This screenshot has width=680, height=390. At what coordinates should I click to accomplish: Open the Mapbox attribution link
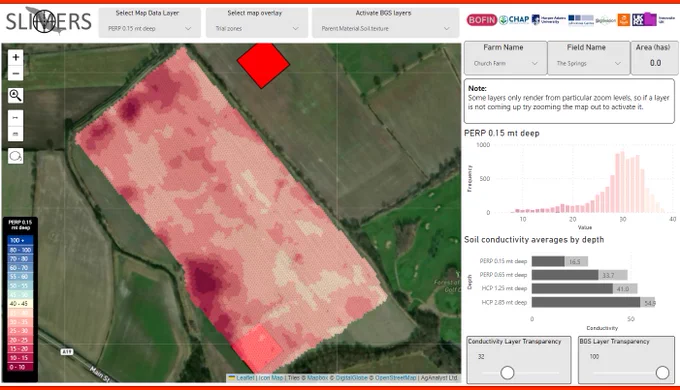[317, 378]
